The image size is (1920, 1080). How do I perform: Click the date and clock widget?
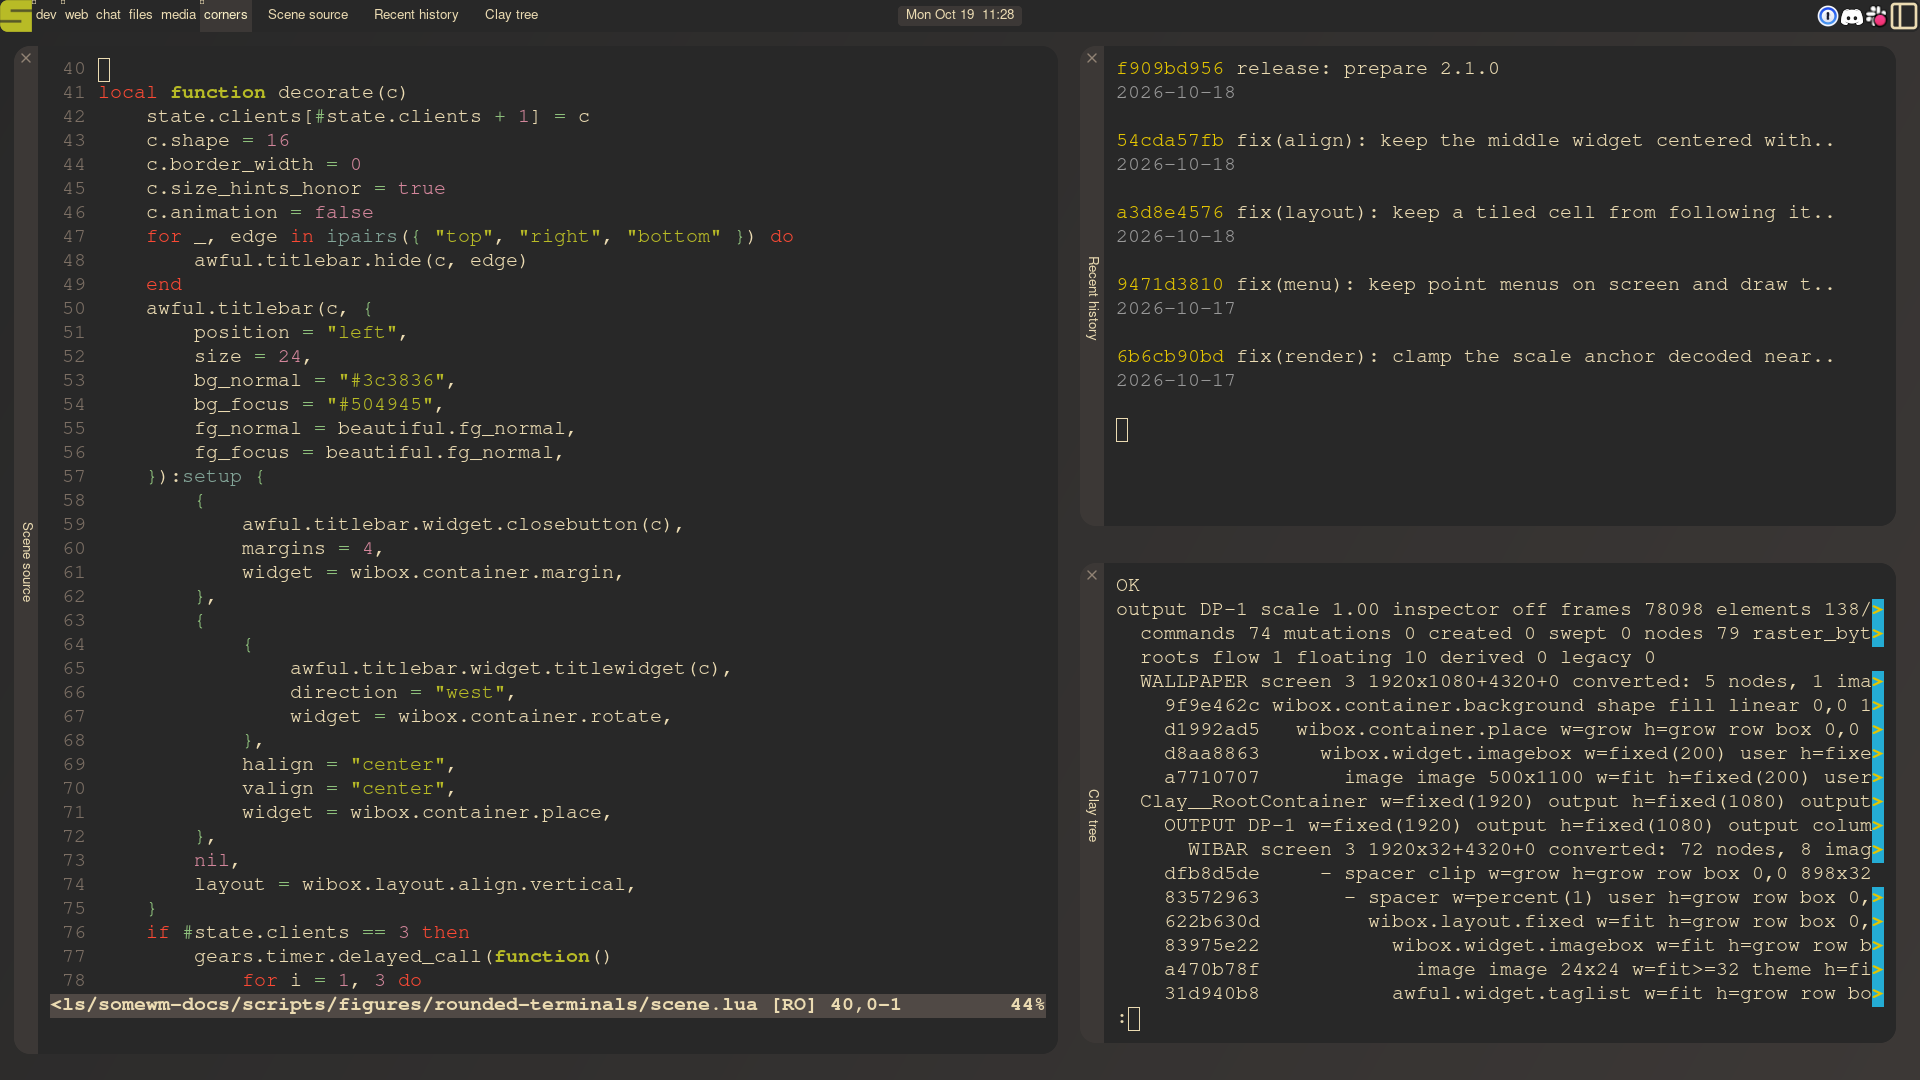click(x=959, y=15)
